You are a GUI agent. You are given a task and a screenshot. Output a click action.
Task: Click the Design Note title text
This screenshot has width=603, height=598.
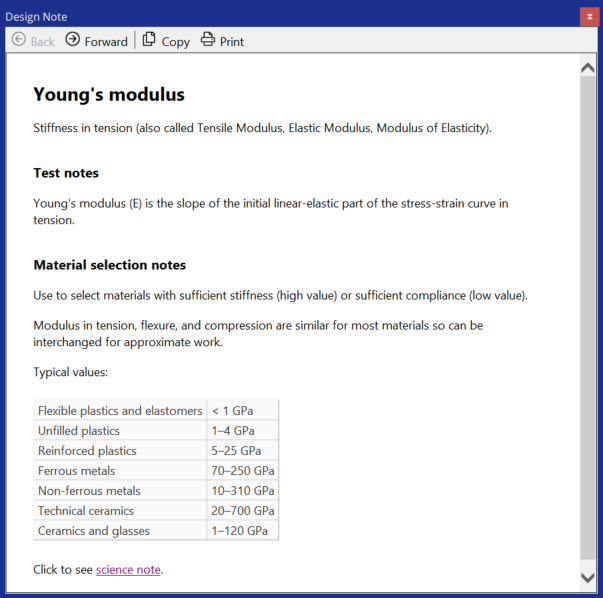point(36,17)
